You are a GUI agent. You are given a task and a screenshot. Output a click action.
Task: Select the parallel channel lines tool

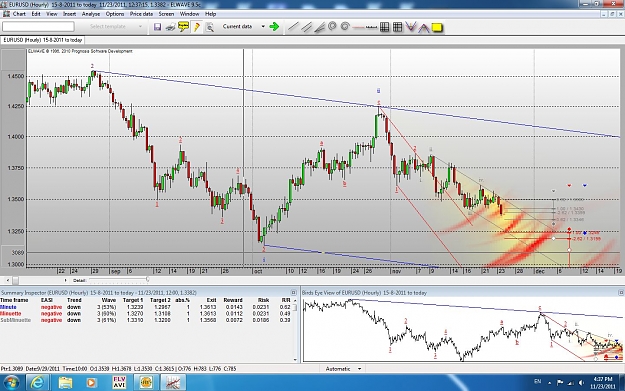coord(306,27)
